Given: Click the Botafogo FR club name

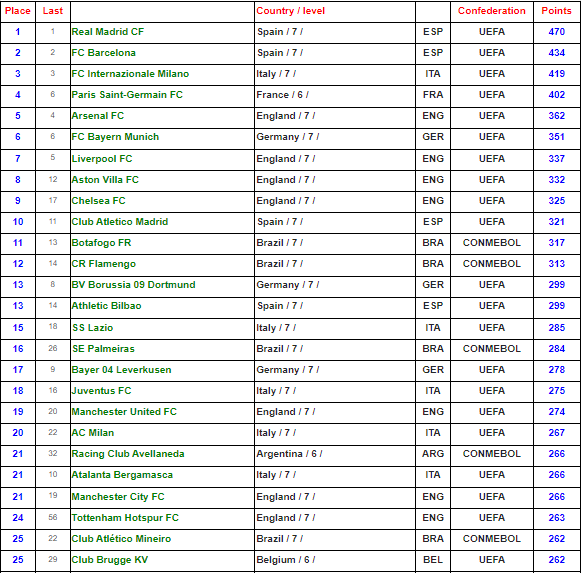Looking at the screenshot, I should (x=101, y=243).
